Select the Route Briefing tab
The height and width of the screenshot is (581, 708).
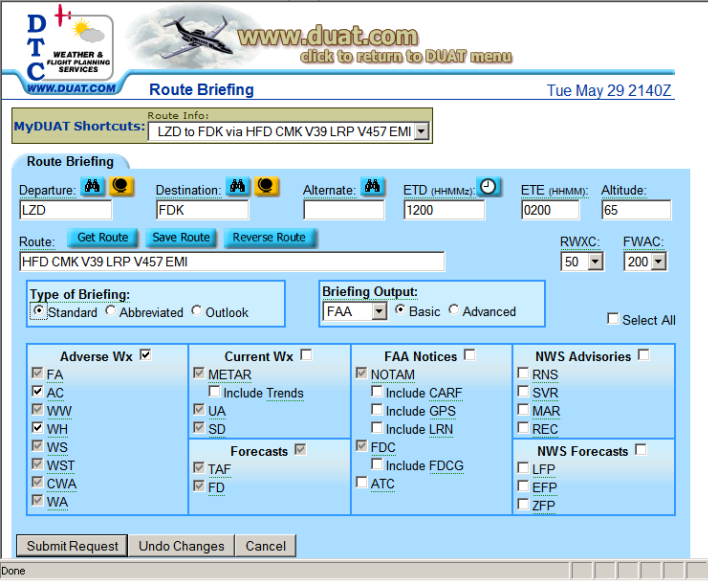click(70, 162)
